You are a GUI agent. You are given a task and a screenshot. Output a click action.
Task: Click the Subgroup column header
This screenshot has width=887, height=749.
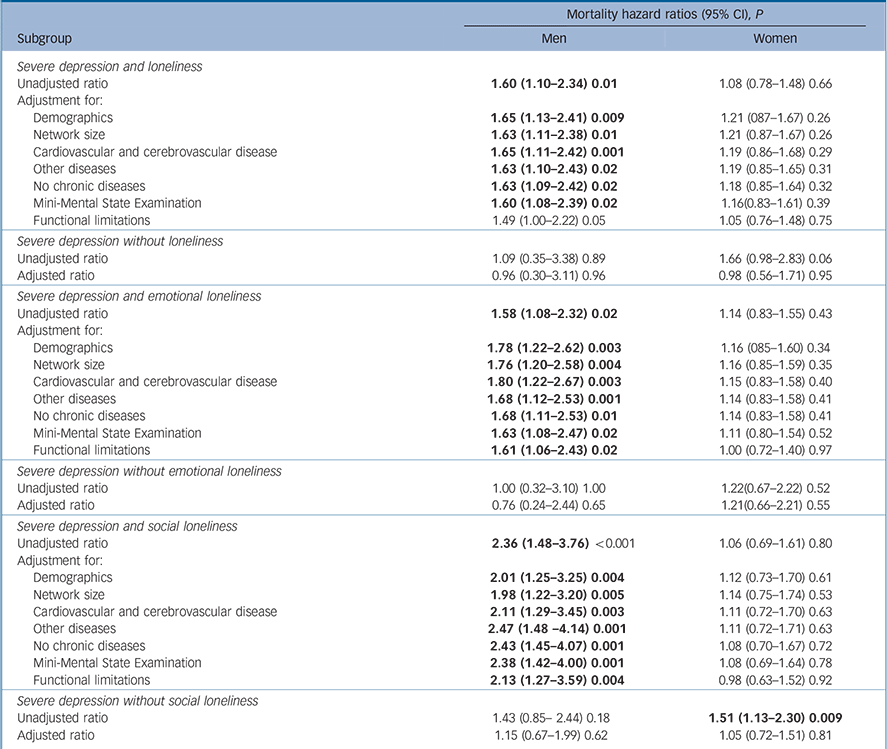click(45, 38)
